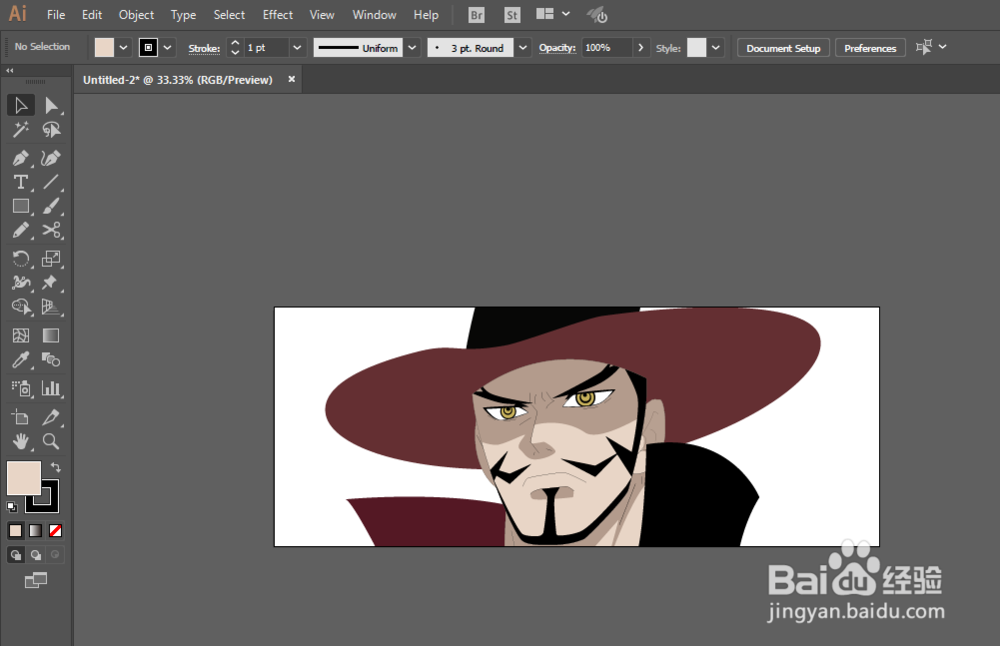Set paint mode to None

tap(55, 531)
